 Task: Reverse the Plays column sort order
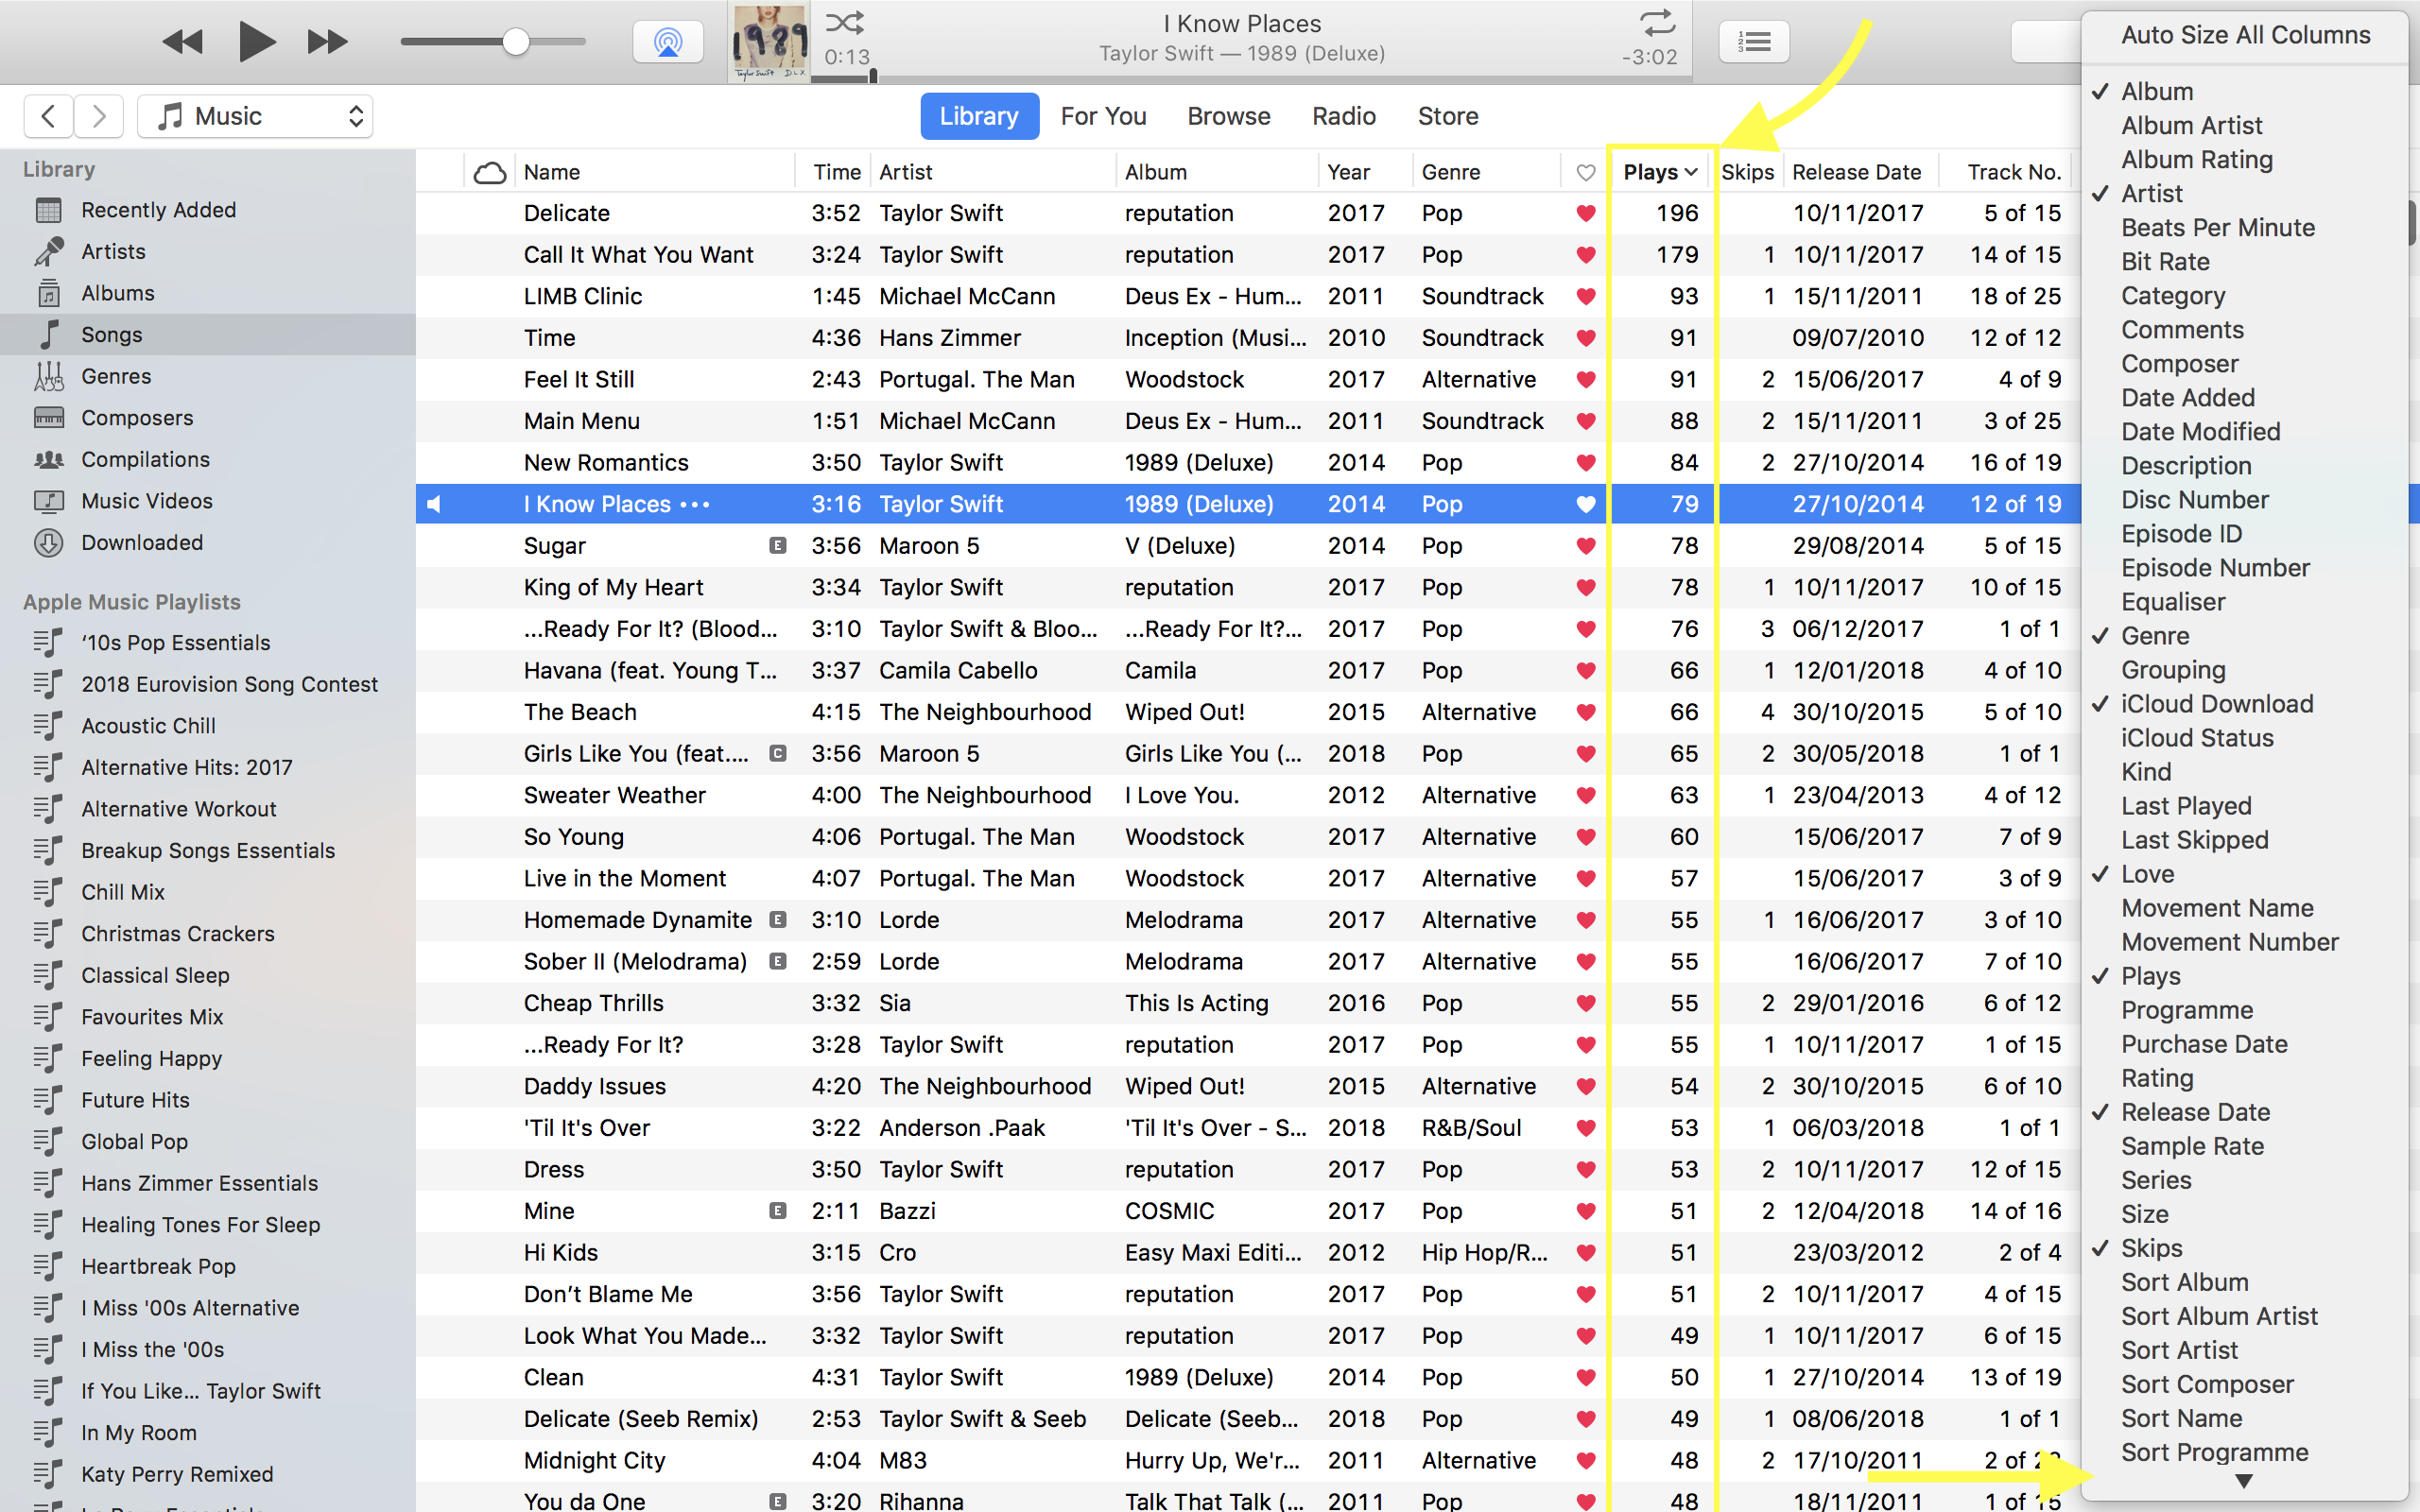[1655, 171]
